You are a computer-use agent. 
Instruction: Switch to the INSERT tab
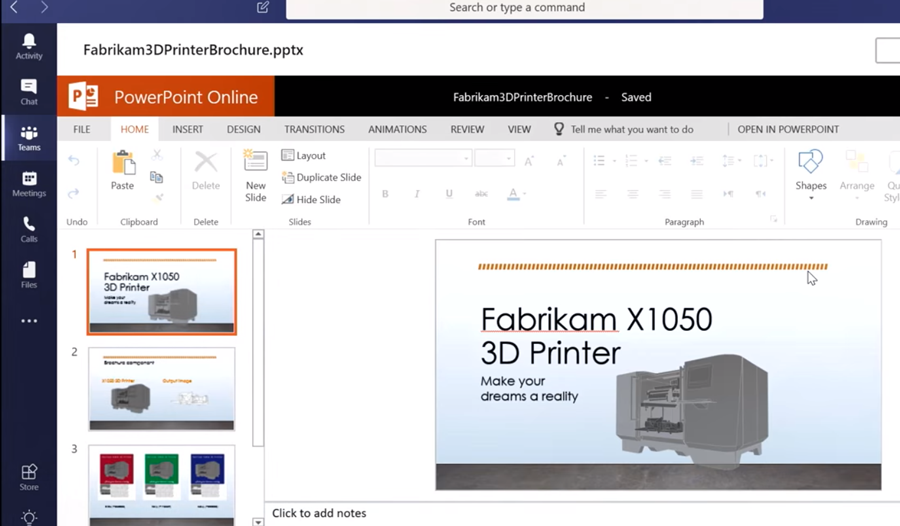tap(188, 129)
